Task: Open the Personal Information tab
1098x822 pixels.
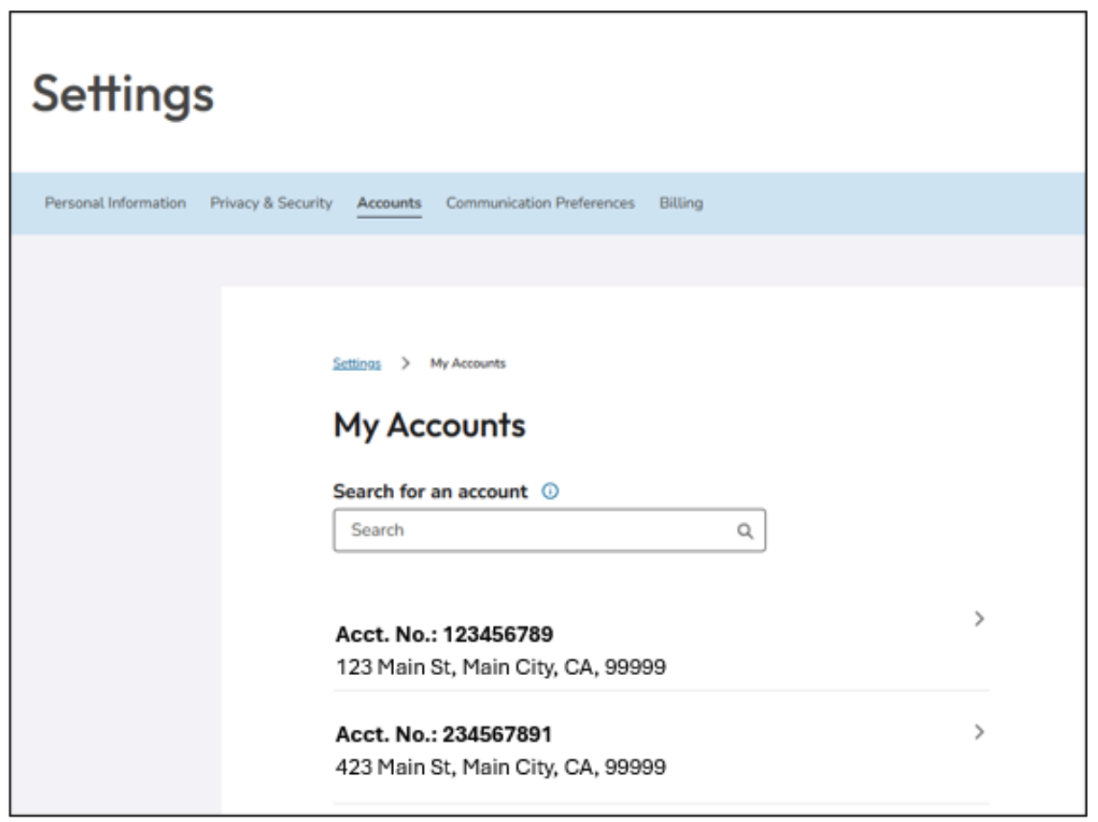Action: tap(116, 203)
